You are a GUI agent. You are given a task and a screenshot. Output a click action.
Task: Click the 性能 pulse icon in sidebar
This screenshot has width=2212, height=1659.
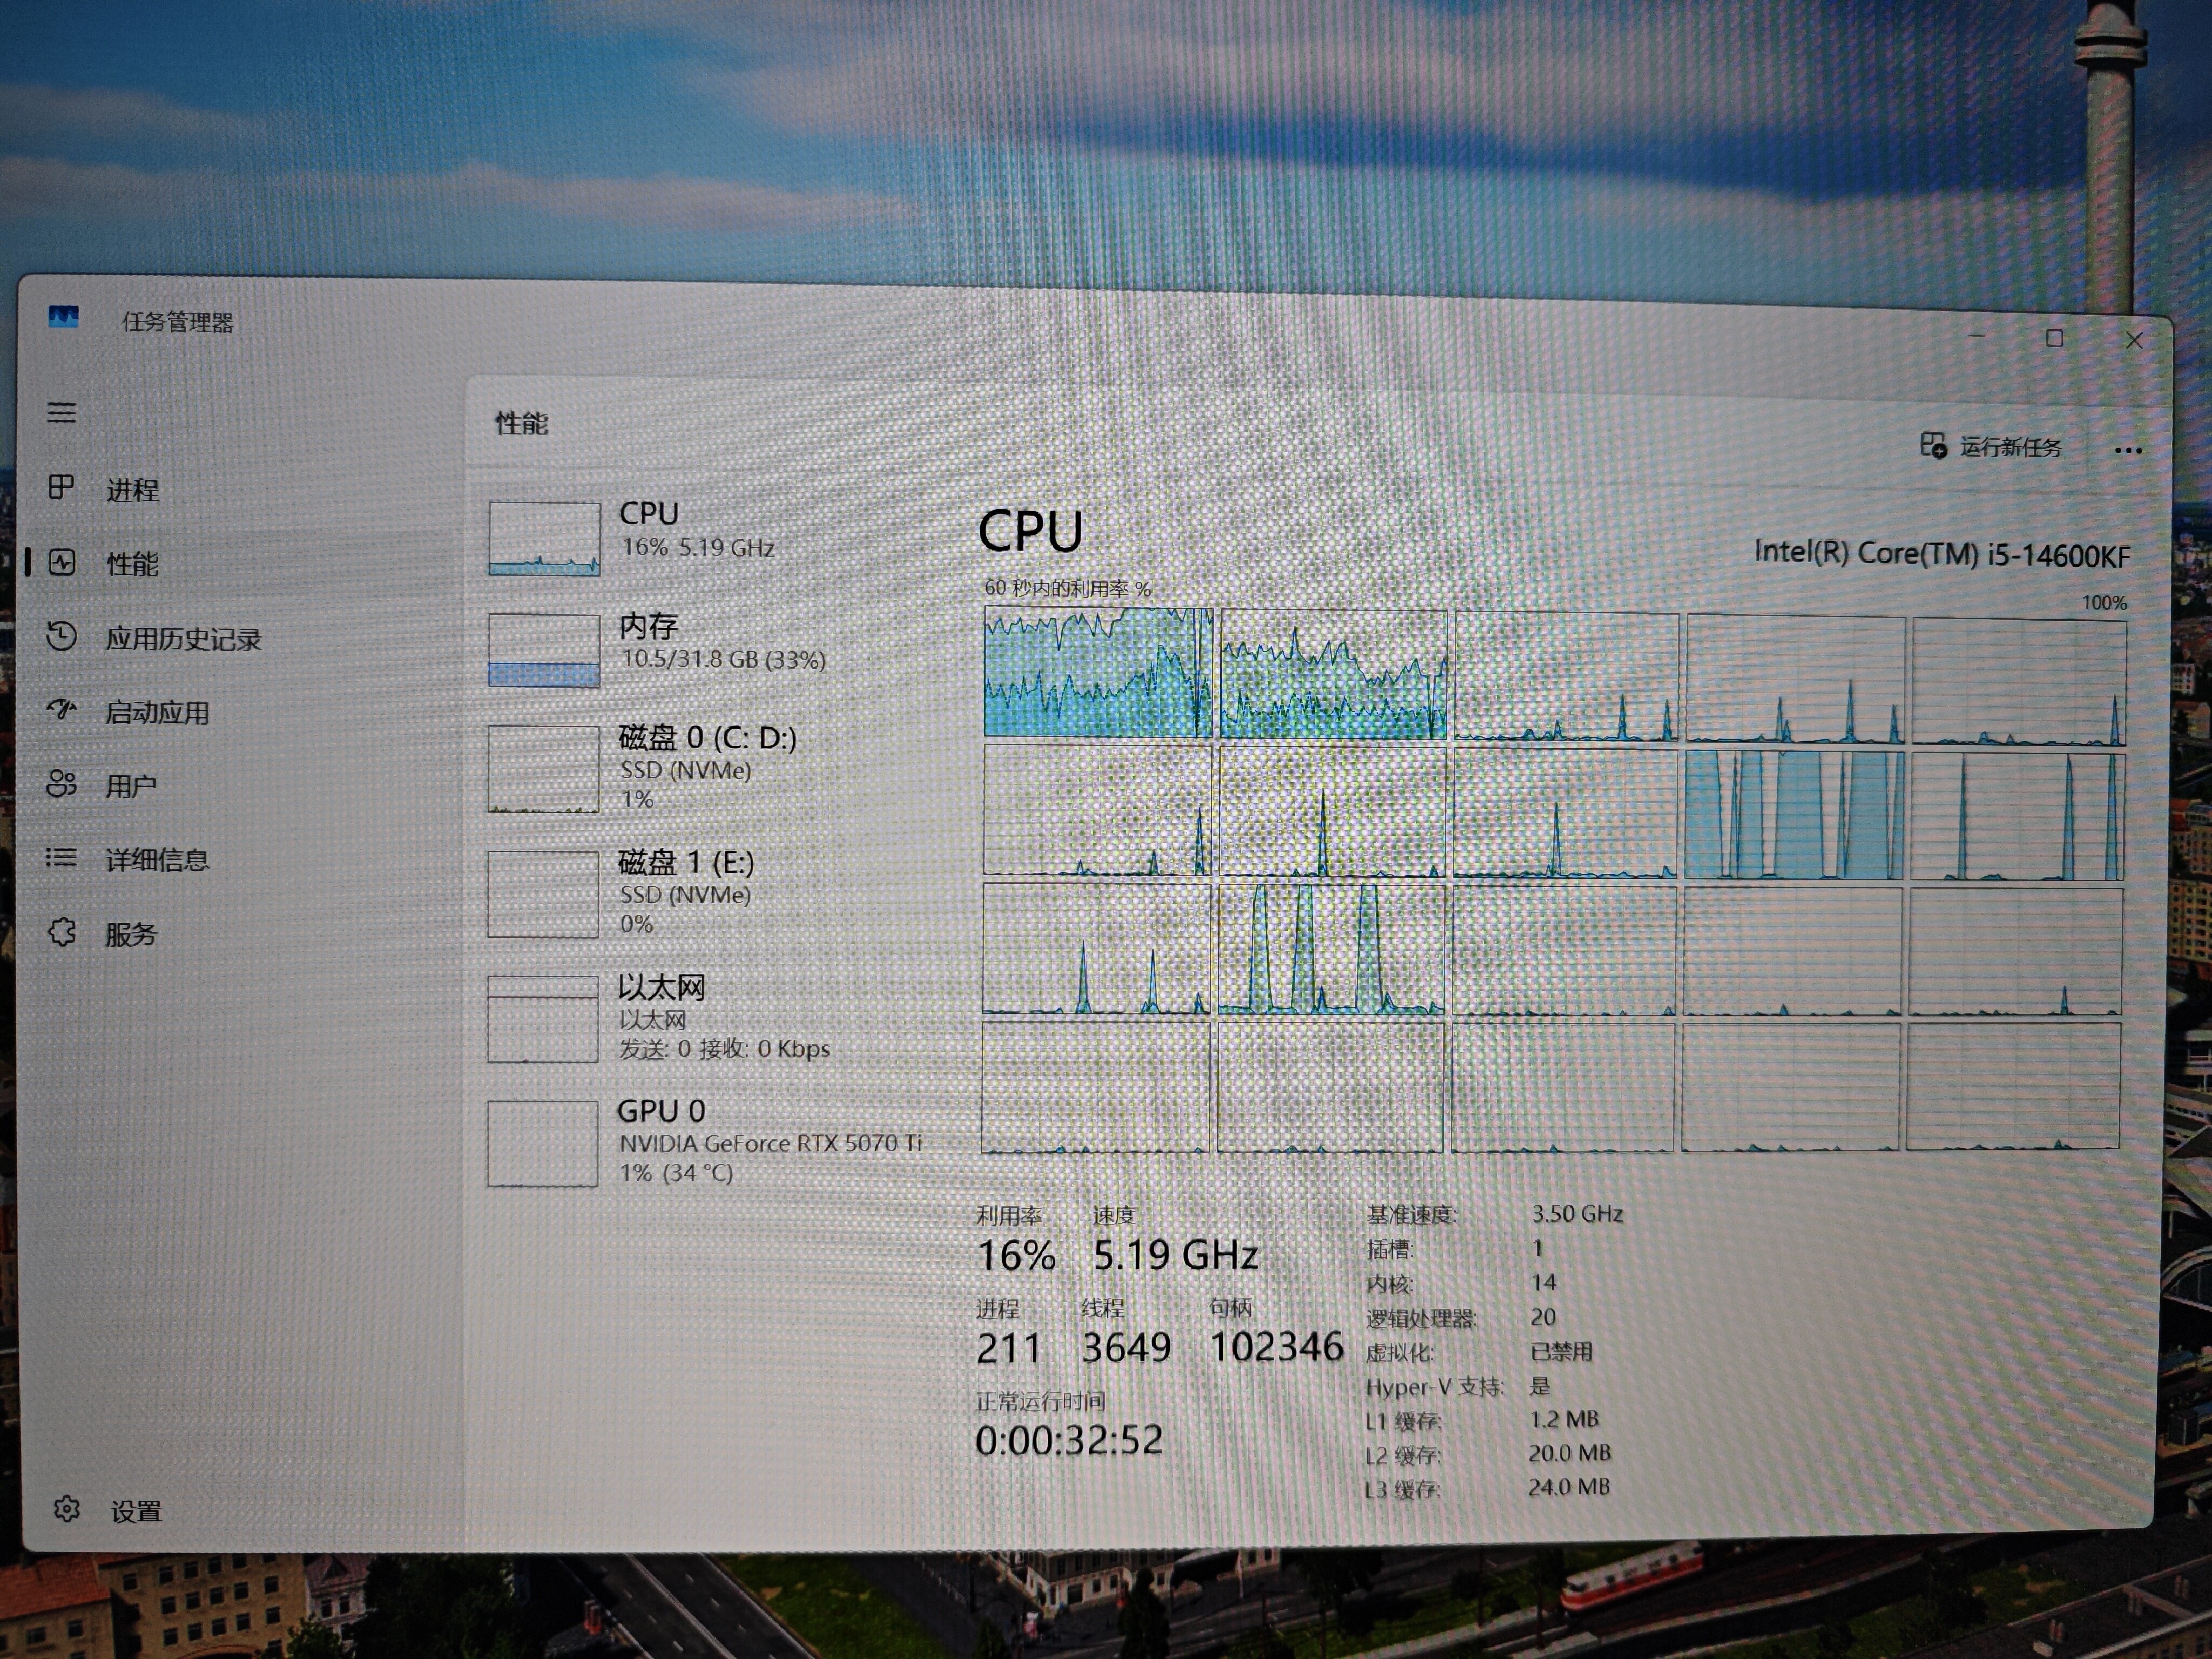[62, 562]
